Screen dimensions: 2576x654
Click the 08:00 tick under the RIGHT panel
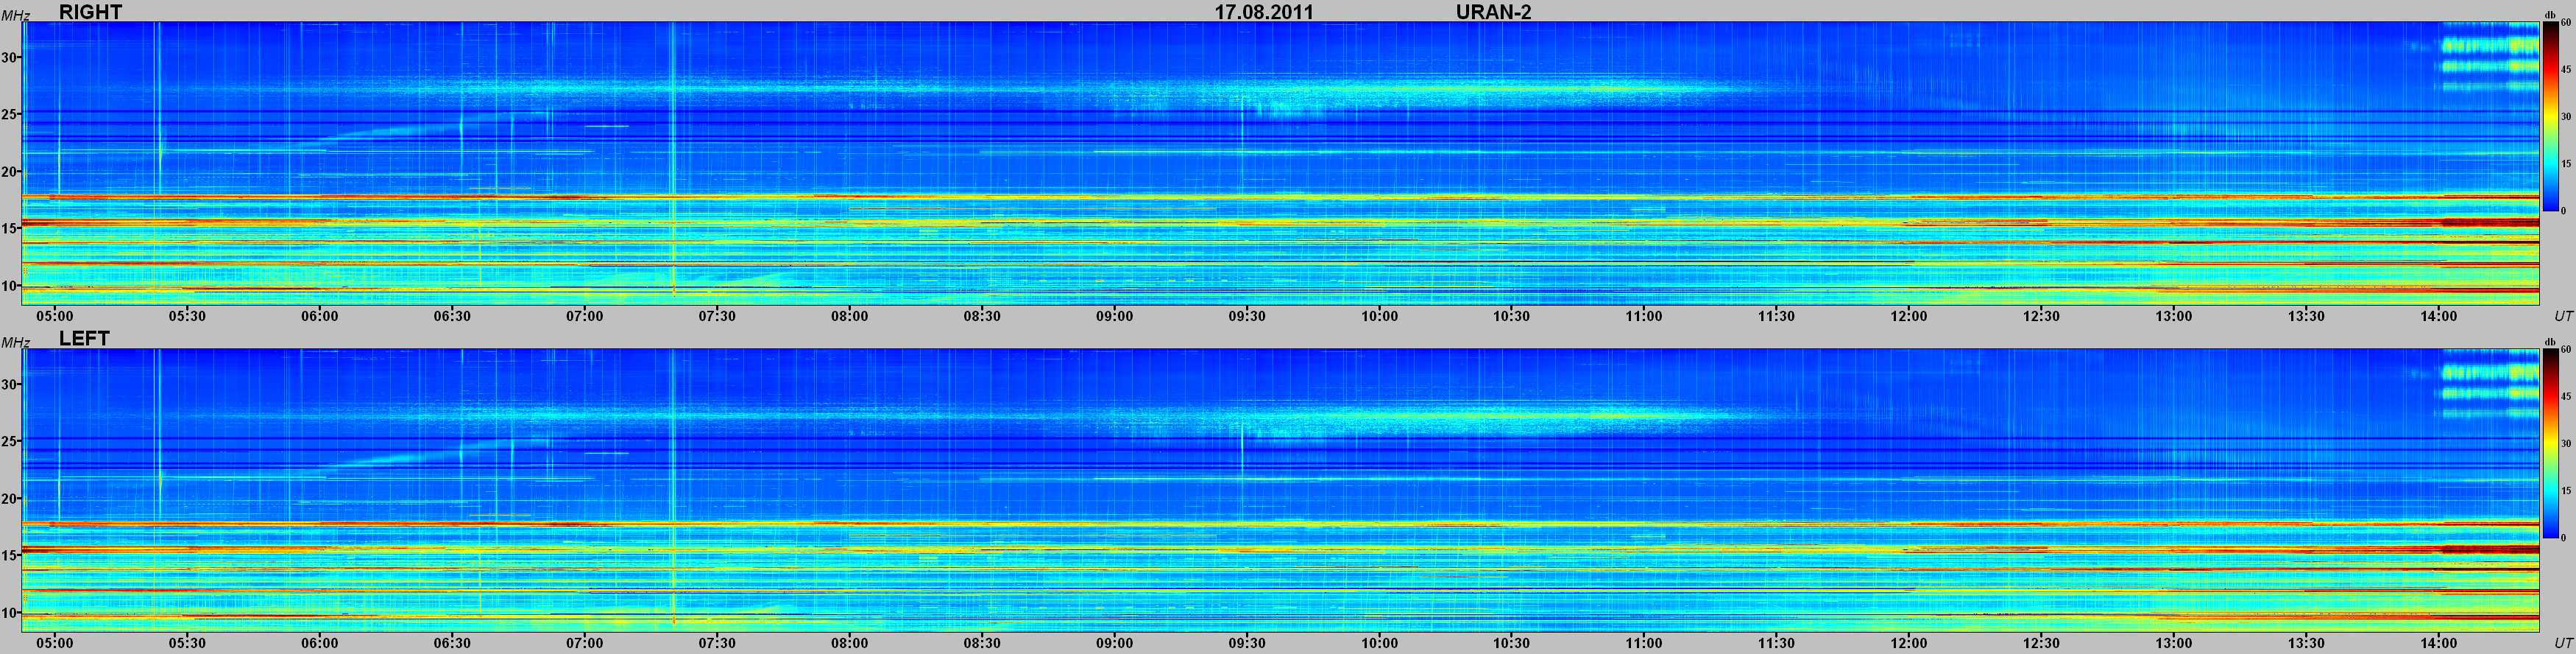(x=849, y=316)
